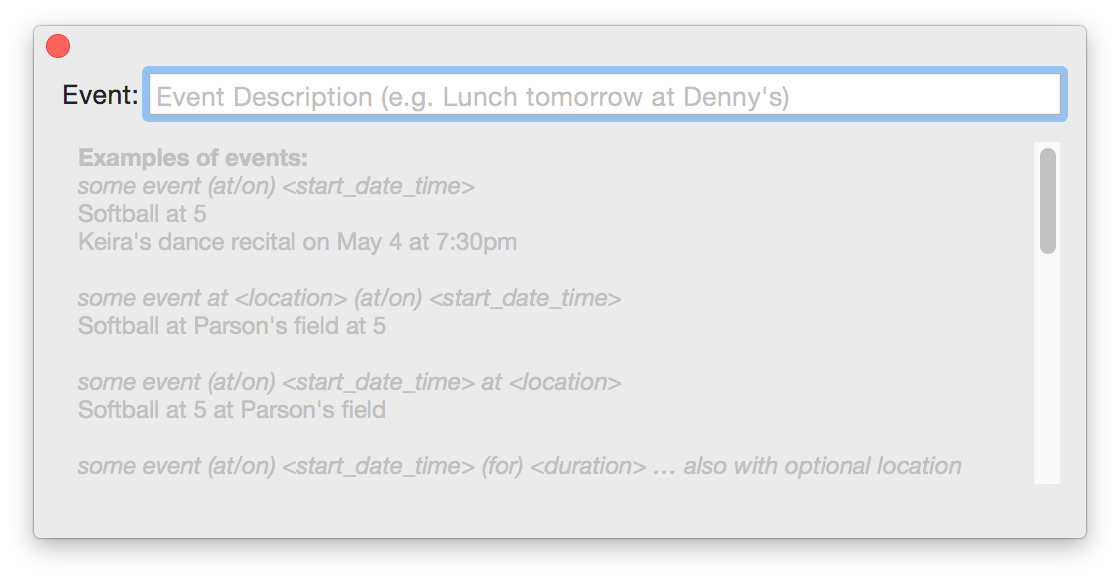
Task: Click the Event Description input field
Action: [604, 94]
